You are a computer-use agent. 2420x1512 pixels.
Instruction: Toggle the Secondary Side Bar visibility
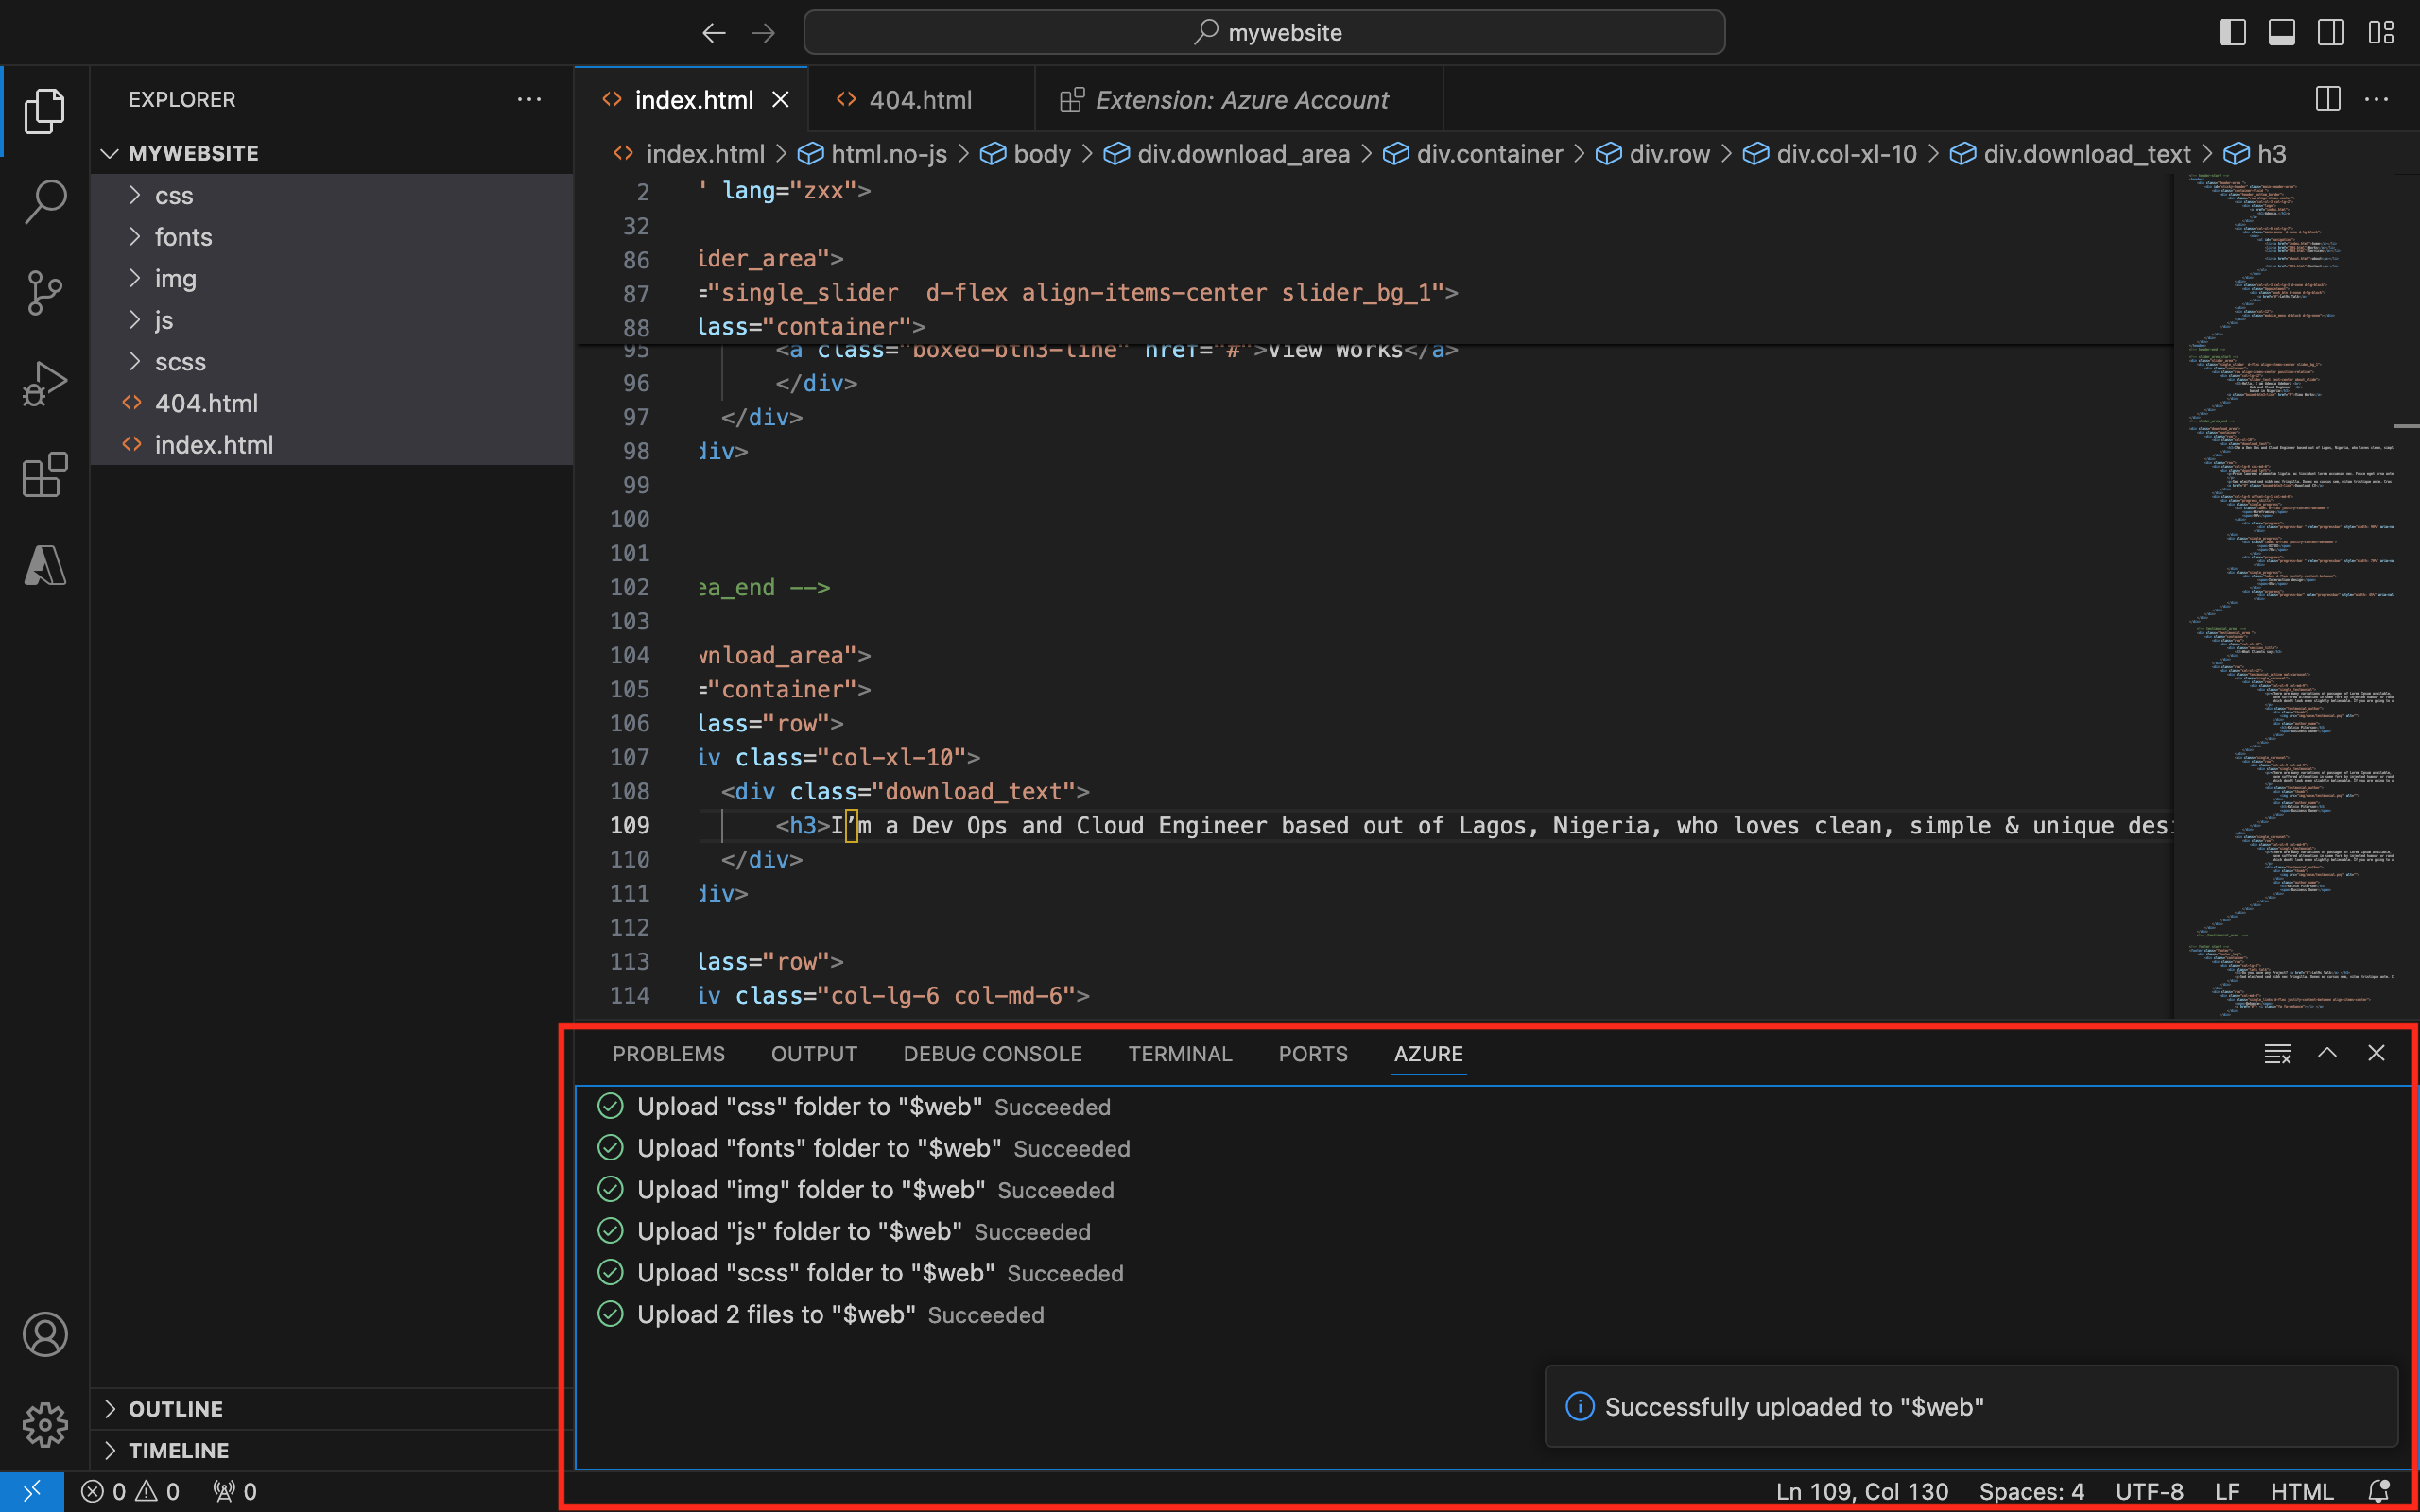2330,32
